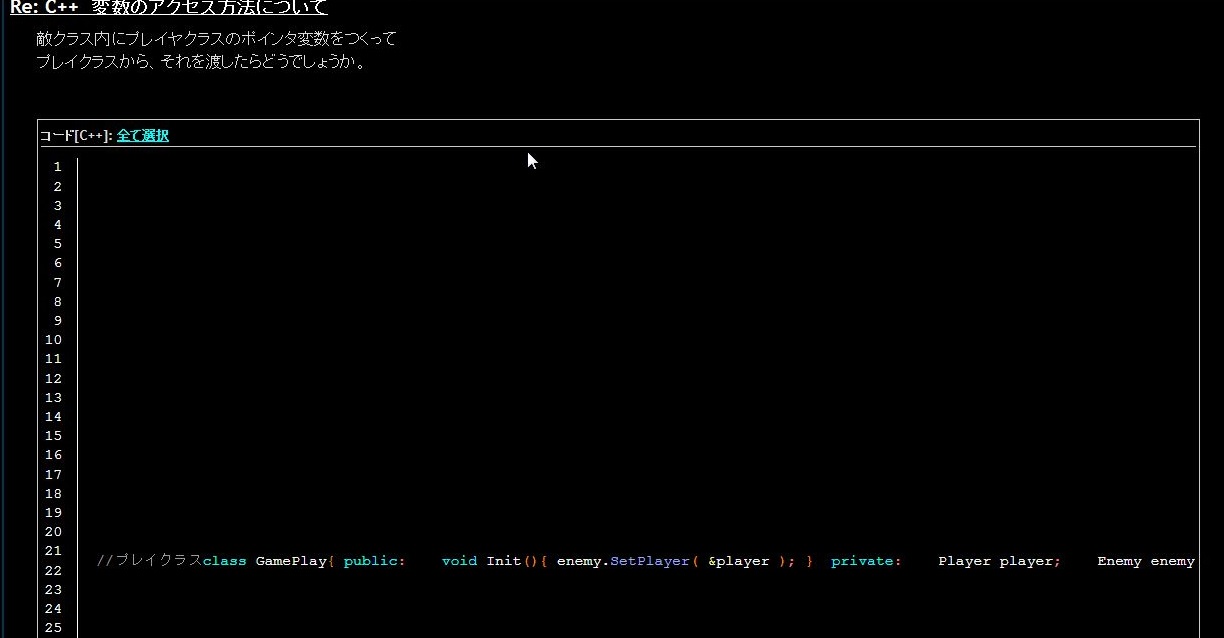1224x638 pixels.
Task: Click the "private:" access specifier
Action: (866, 561)
